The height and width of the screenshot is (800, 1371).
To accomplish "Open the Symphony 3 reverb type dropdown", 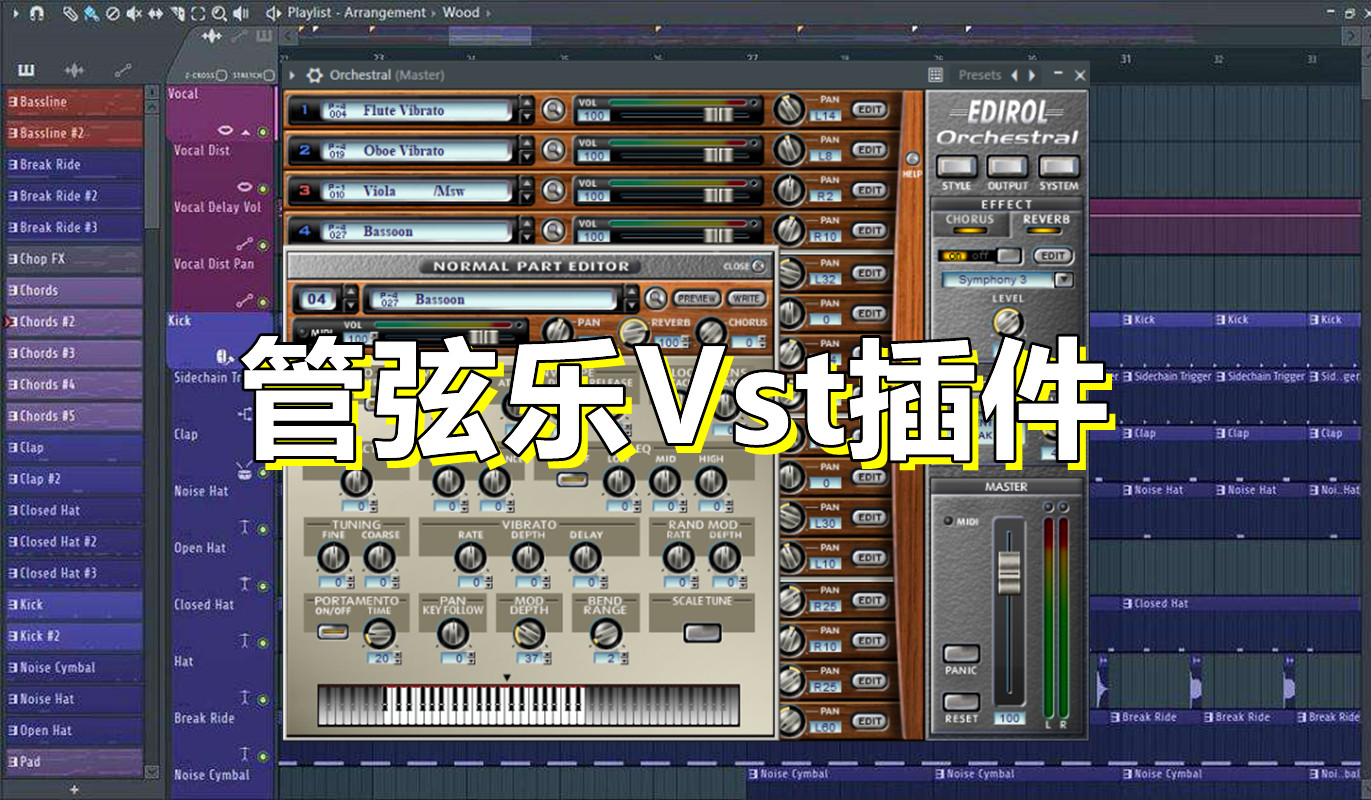I will [x=1064, y=281].
